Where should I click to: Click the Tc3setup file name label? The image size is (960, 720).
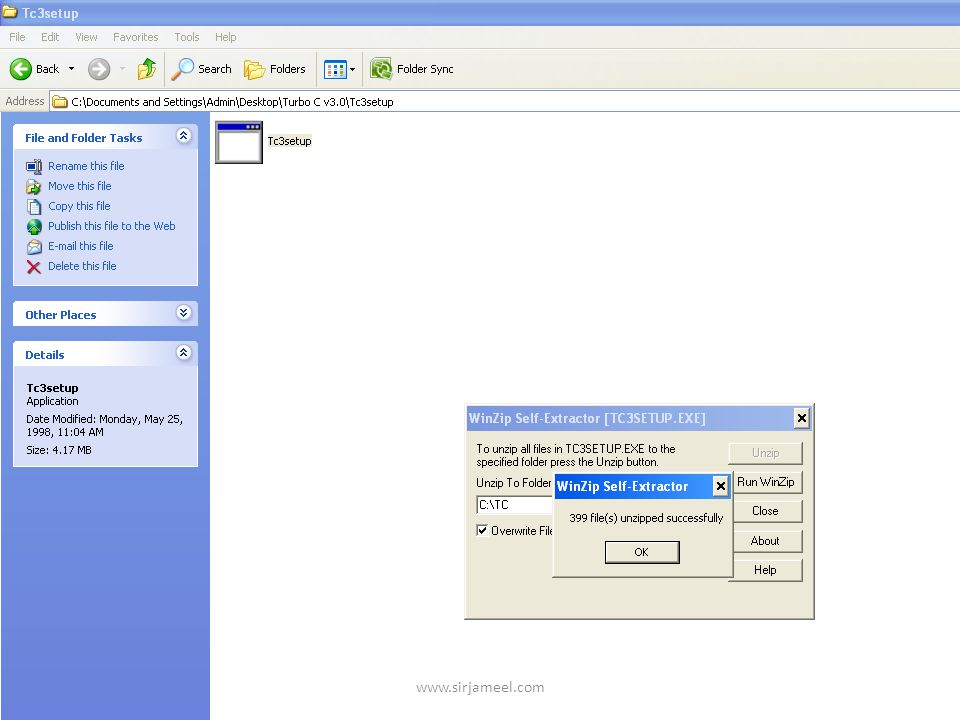[x=289, y=141]
